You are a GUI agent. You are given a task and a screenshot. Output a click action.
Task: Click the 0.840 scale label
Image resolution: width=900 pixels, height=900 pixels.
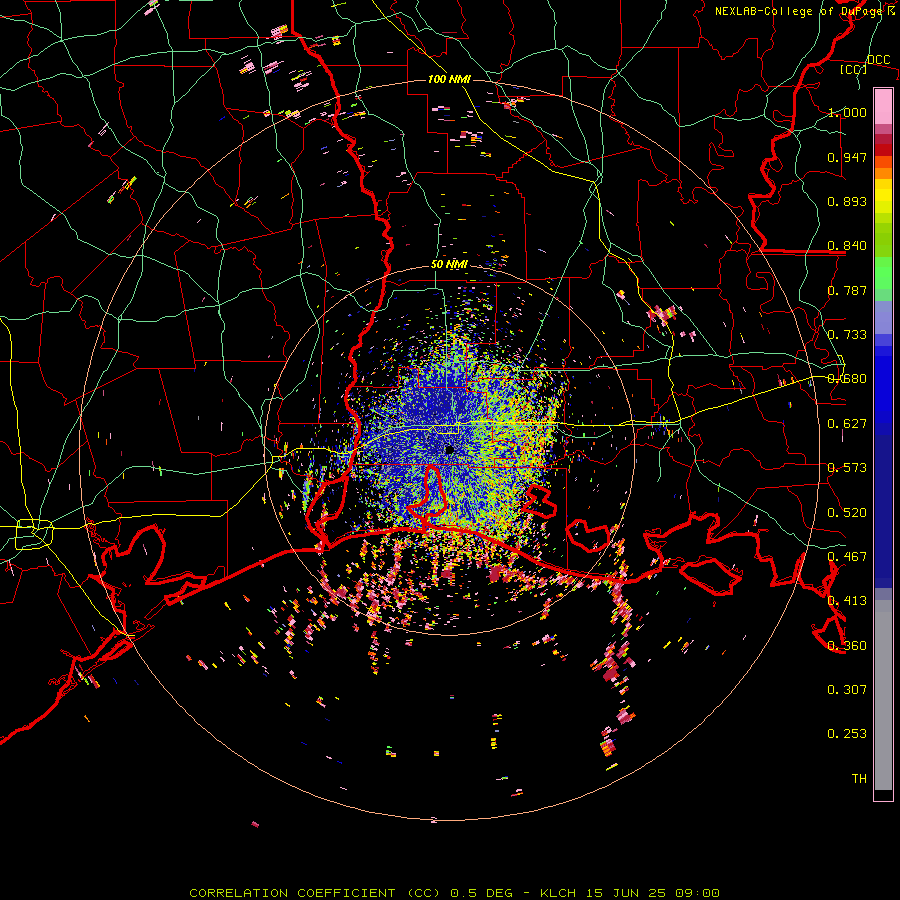(847, 246)
